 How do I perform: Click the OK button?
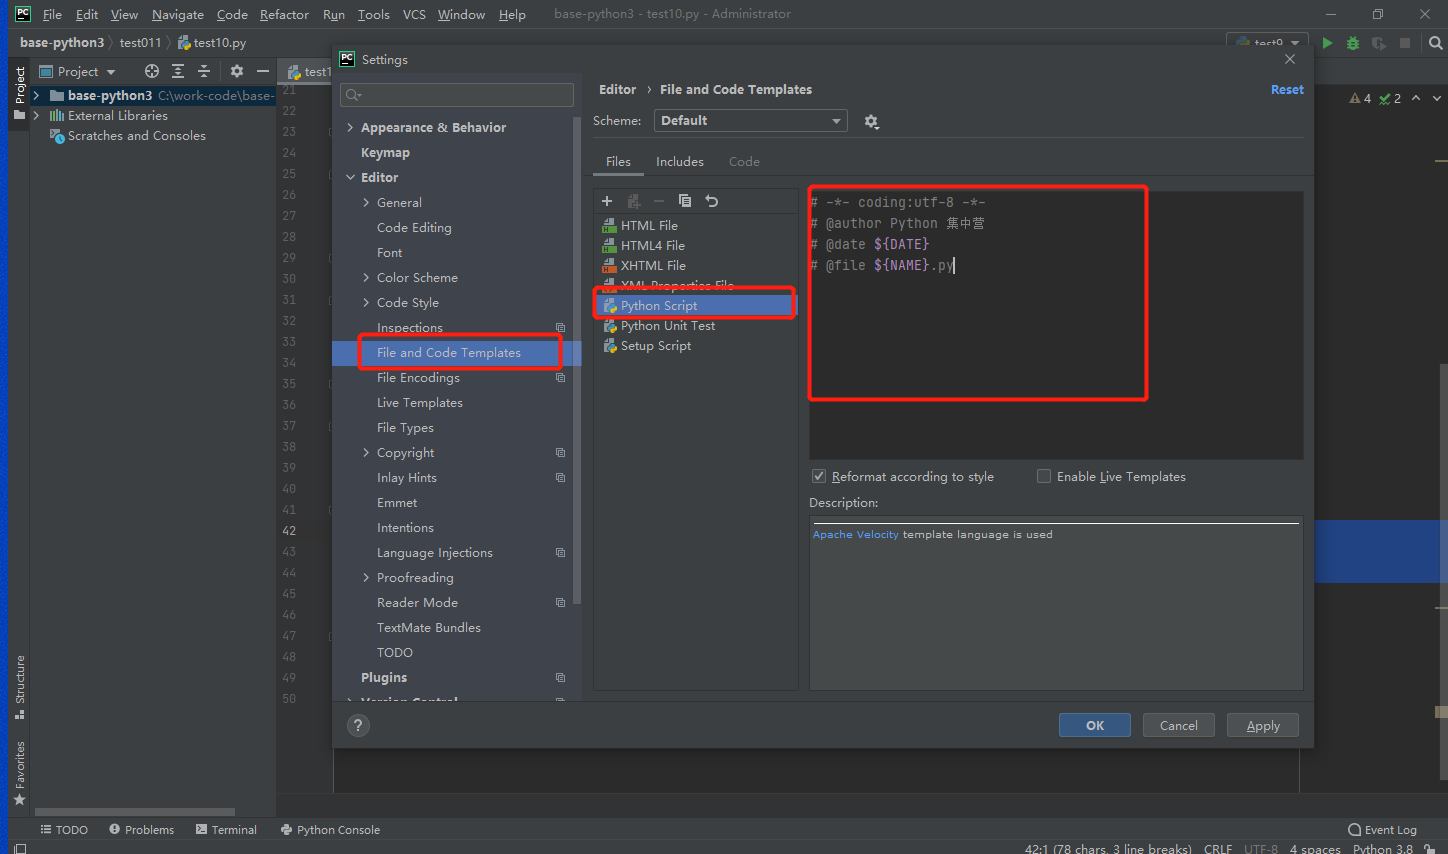click(x=1095, y=726)
